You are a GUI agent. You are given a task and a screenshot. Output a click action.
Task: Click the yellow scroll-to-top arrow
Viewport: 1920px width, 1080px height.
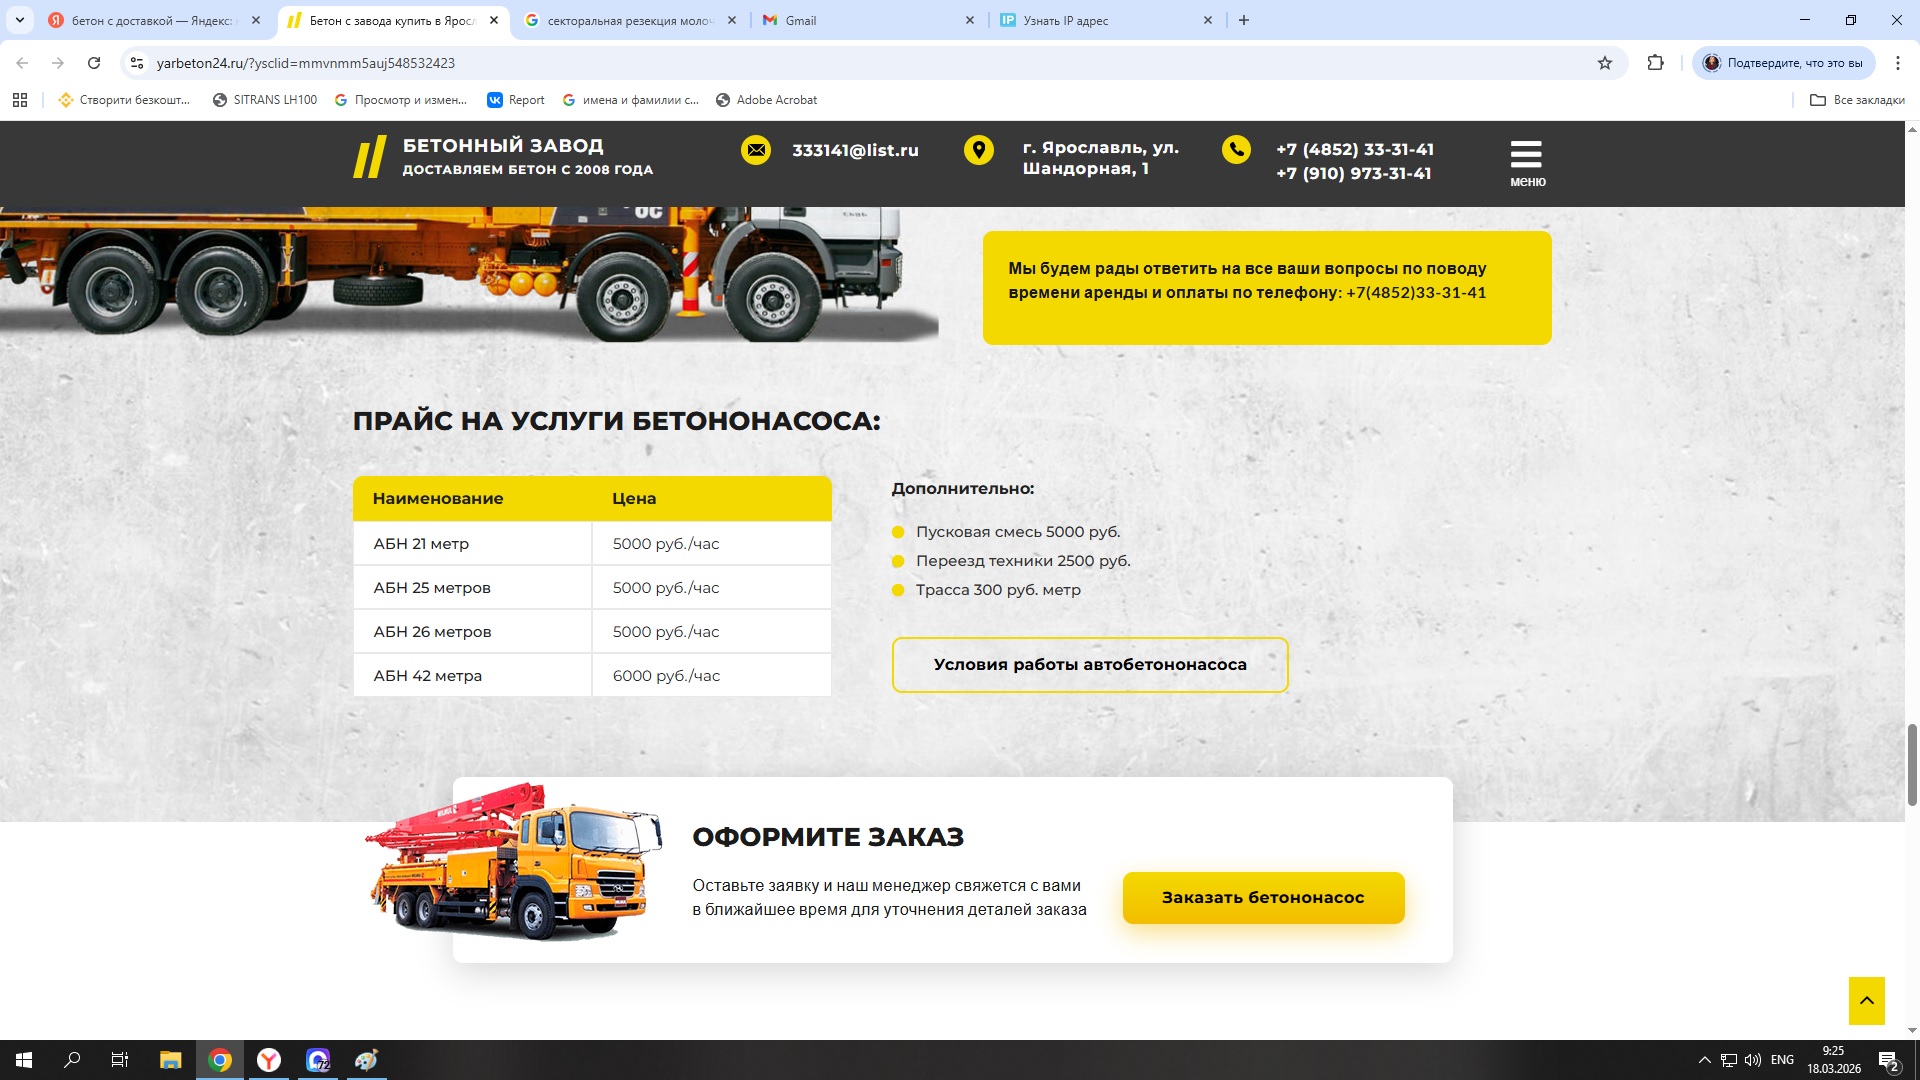pos(1866,1000)
